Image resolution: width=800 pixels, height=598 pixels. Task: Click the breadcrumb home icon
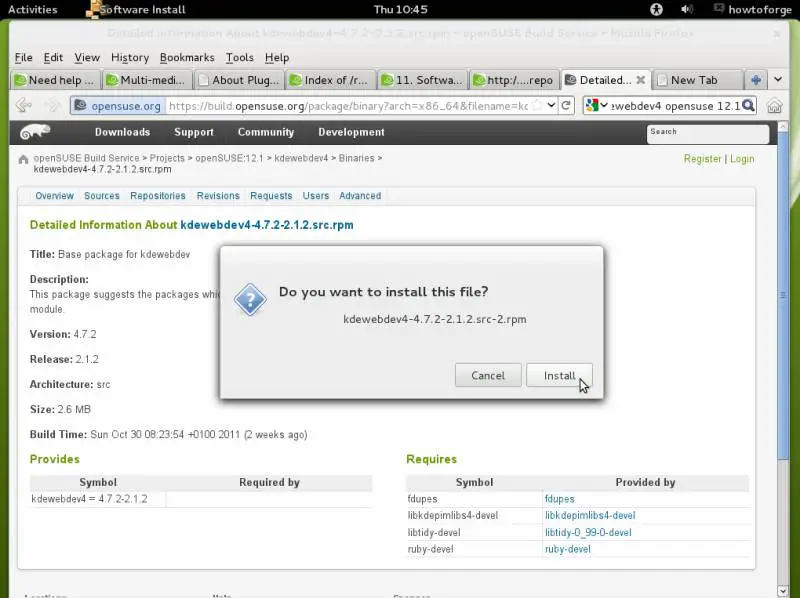tap(23, 159)
